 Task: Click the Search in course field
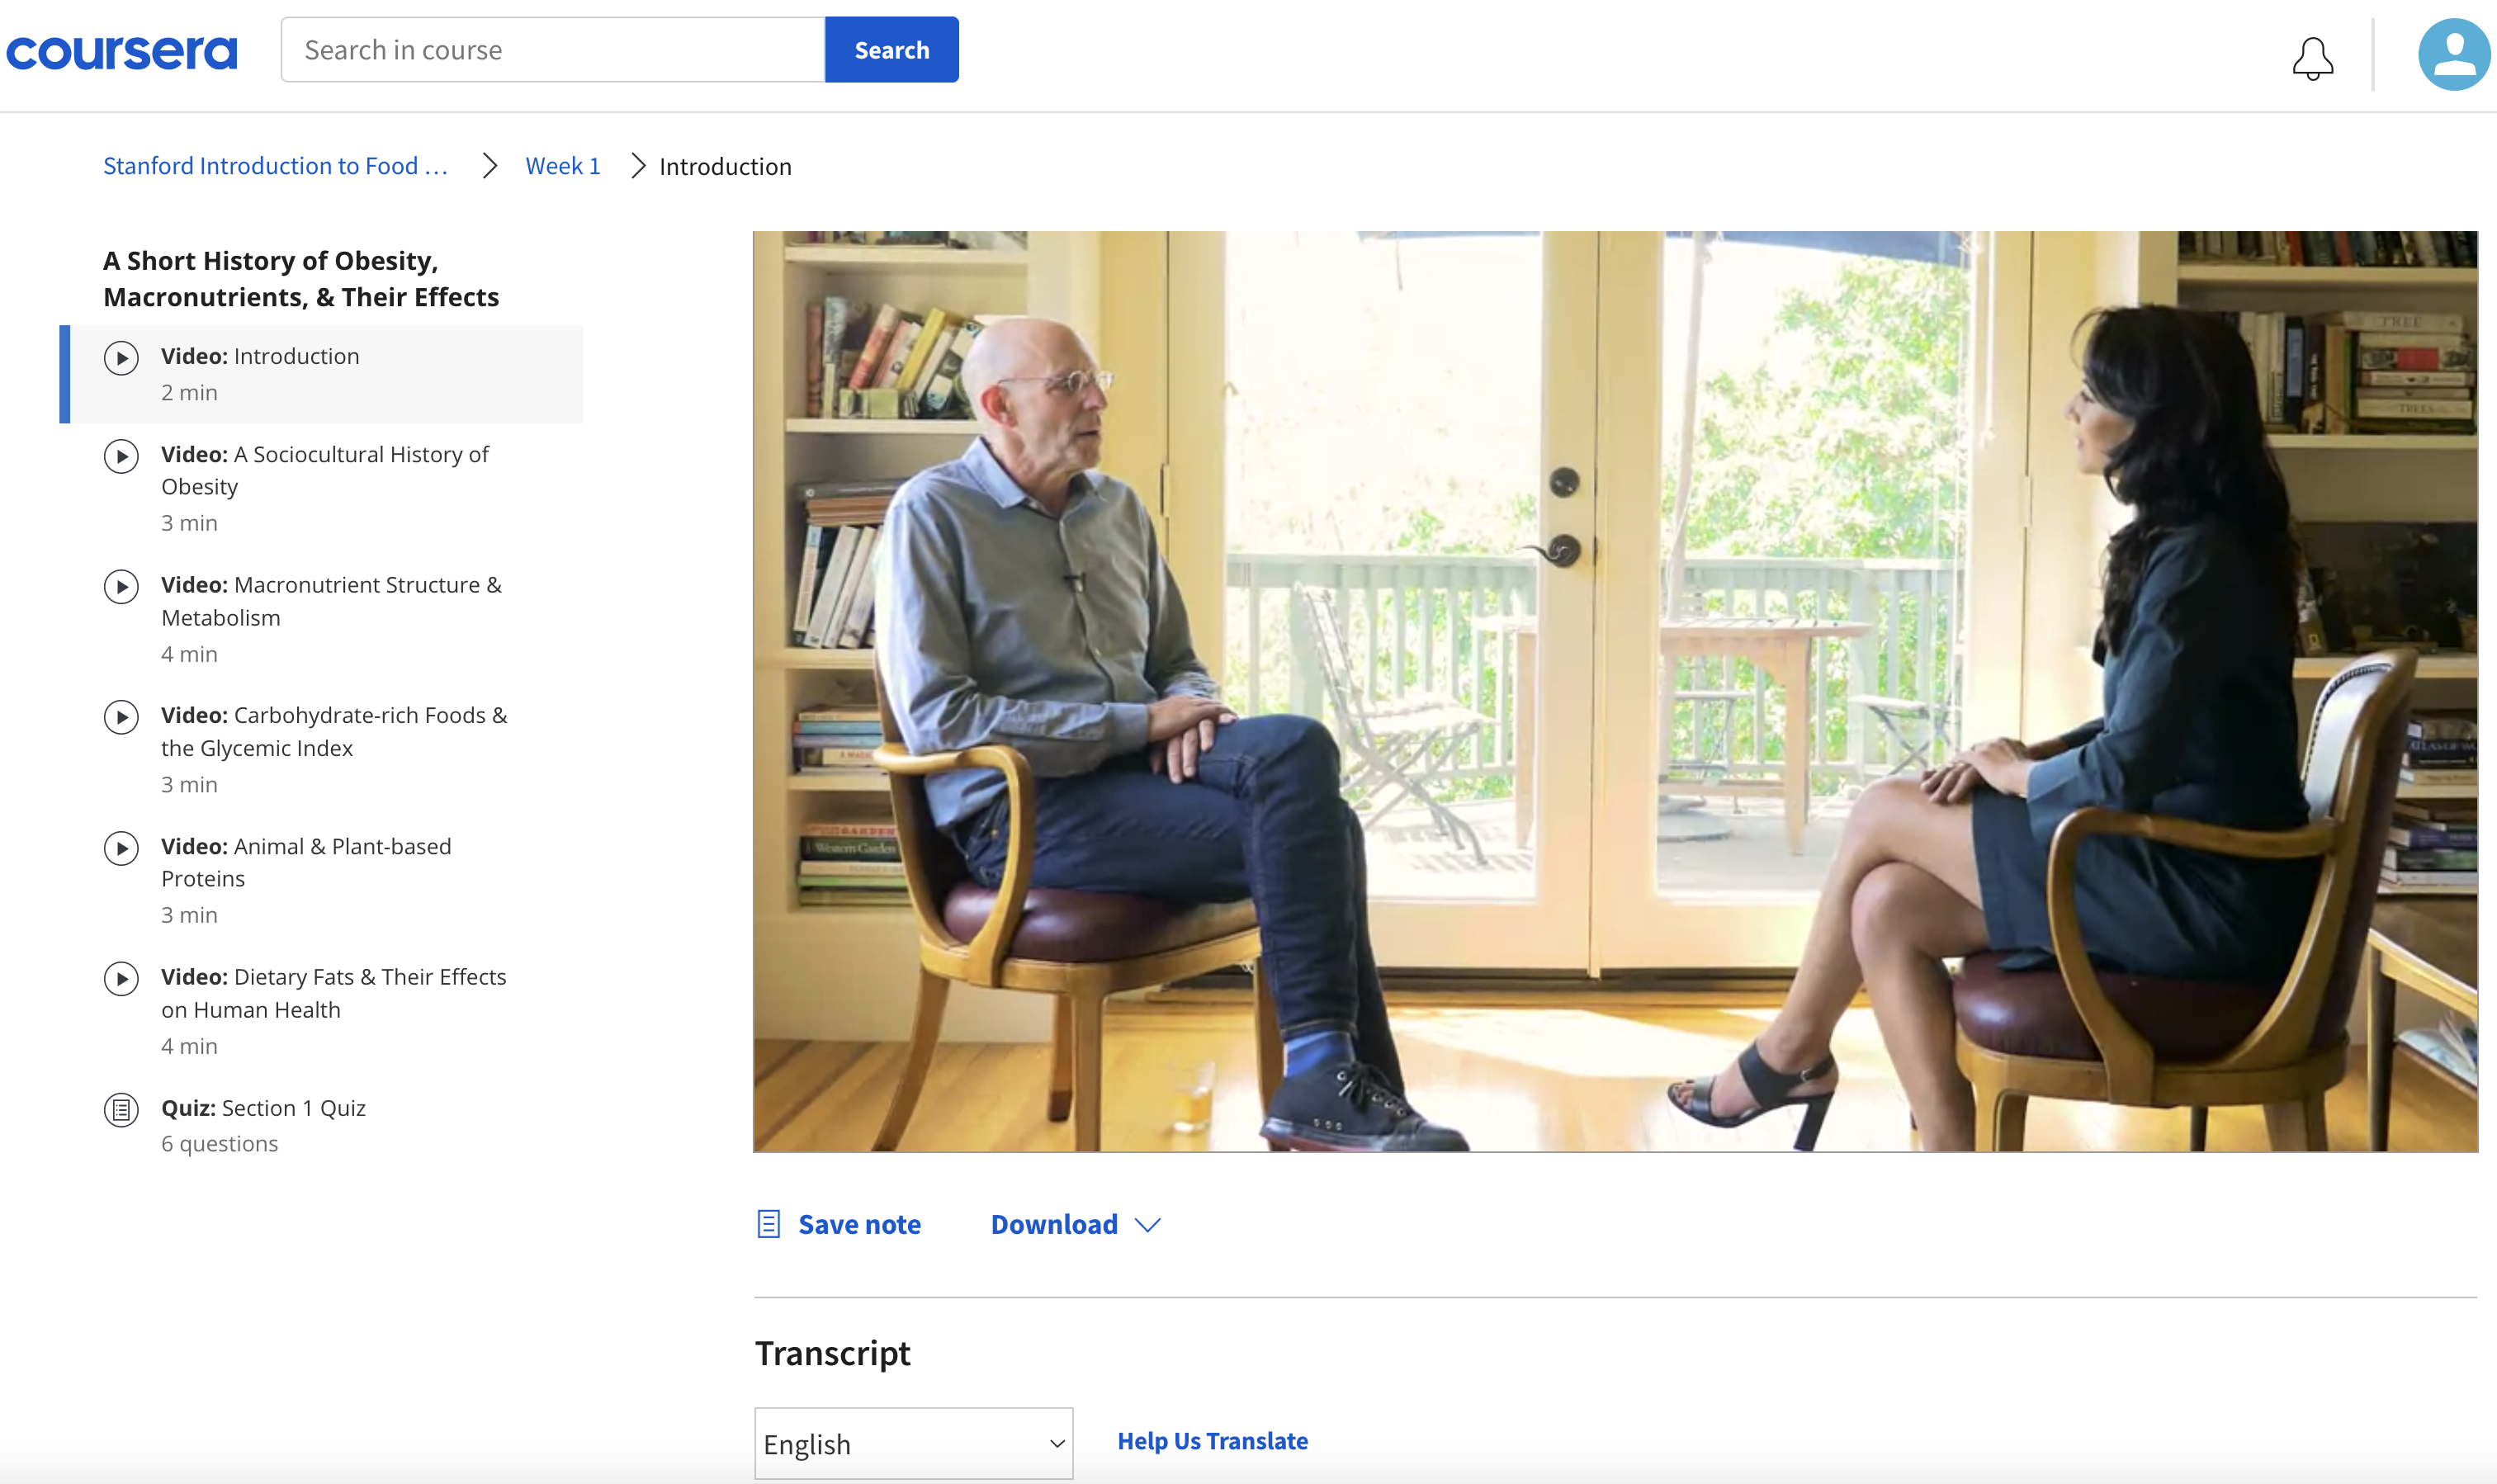(552, 50)
